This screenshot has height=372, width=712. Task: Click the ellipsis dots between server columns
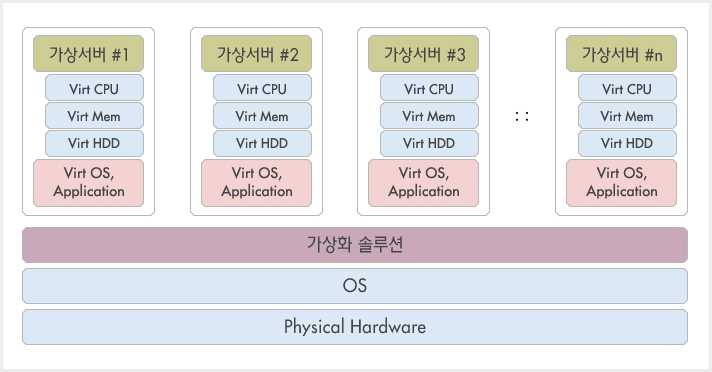tap(522, 116)
